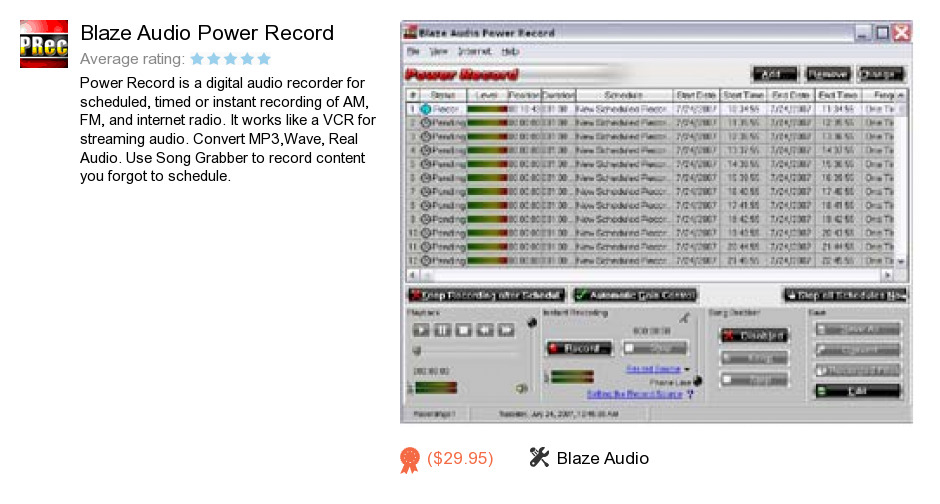Image resolution: width=940 pixels, height=504 pixels.
Task: Click the wrench icon in Instant Recording
Action: point(684,318)
